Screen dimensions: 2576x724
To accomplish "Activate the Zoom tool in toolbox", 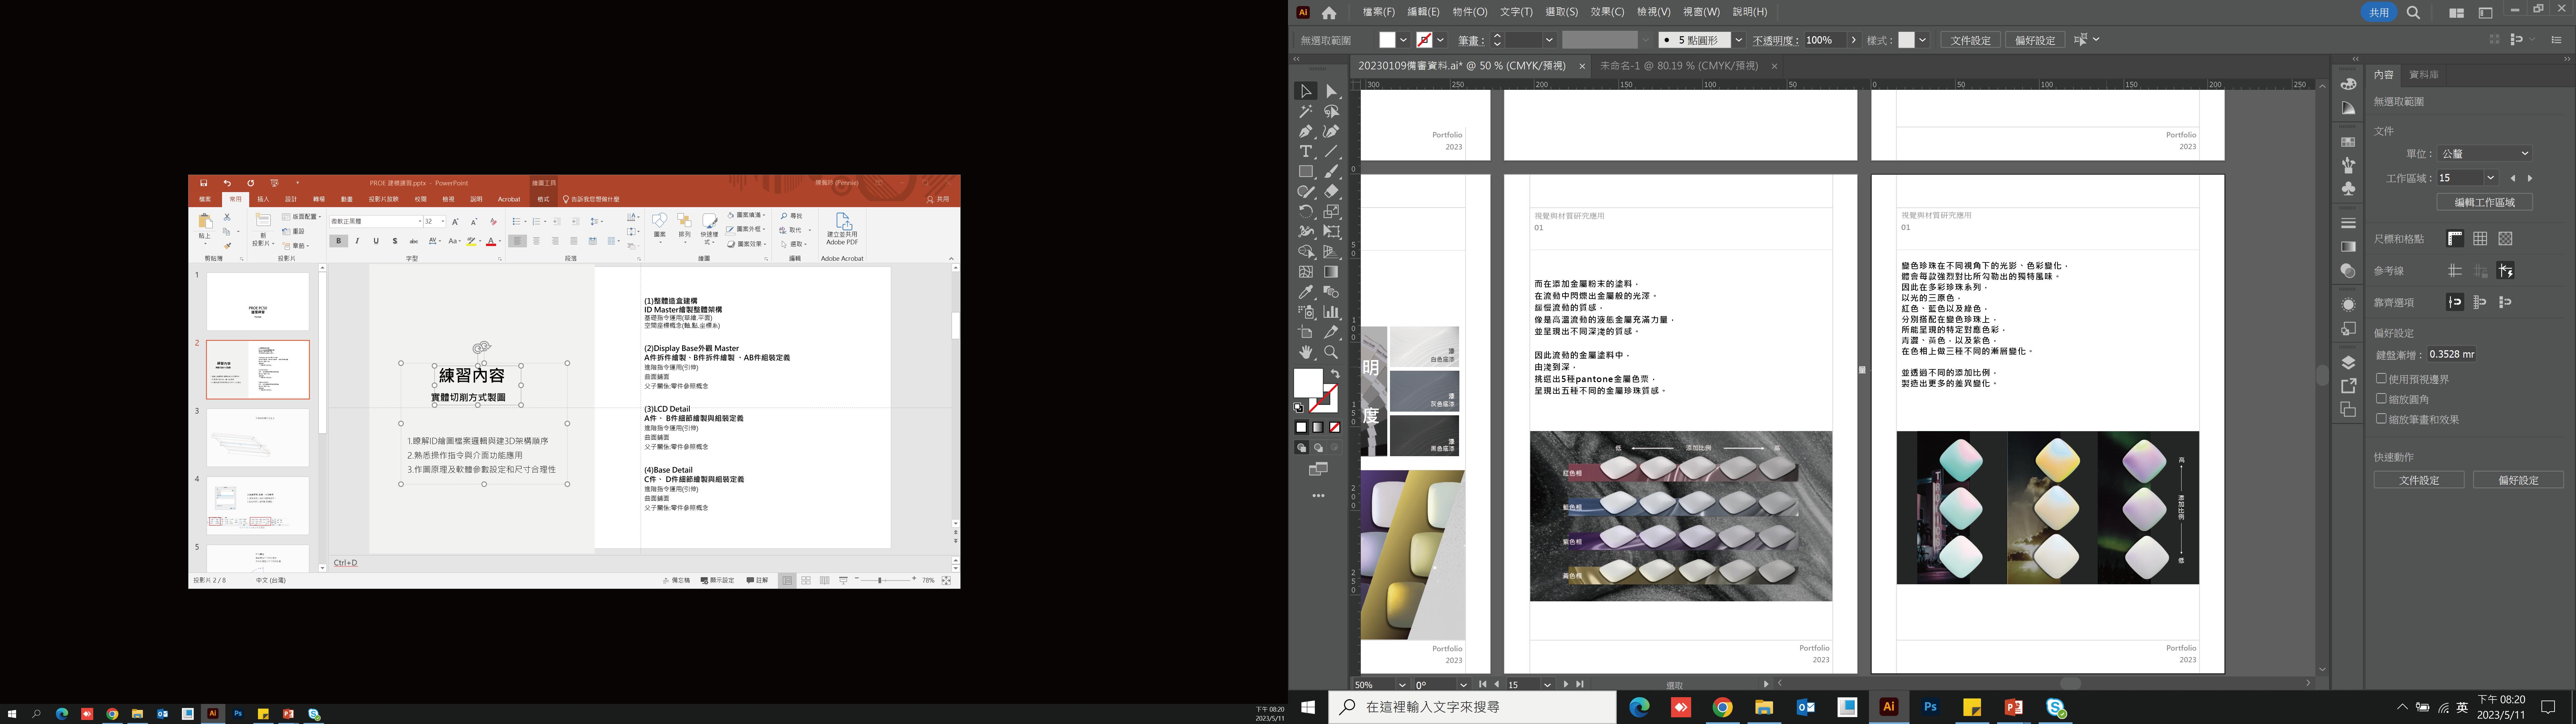I will (x=1331, y=352).
